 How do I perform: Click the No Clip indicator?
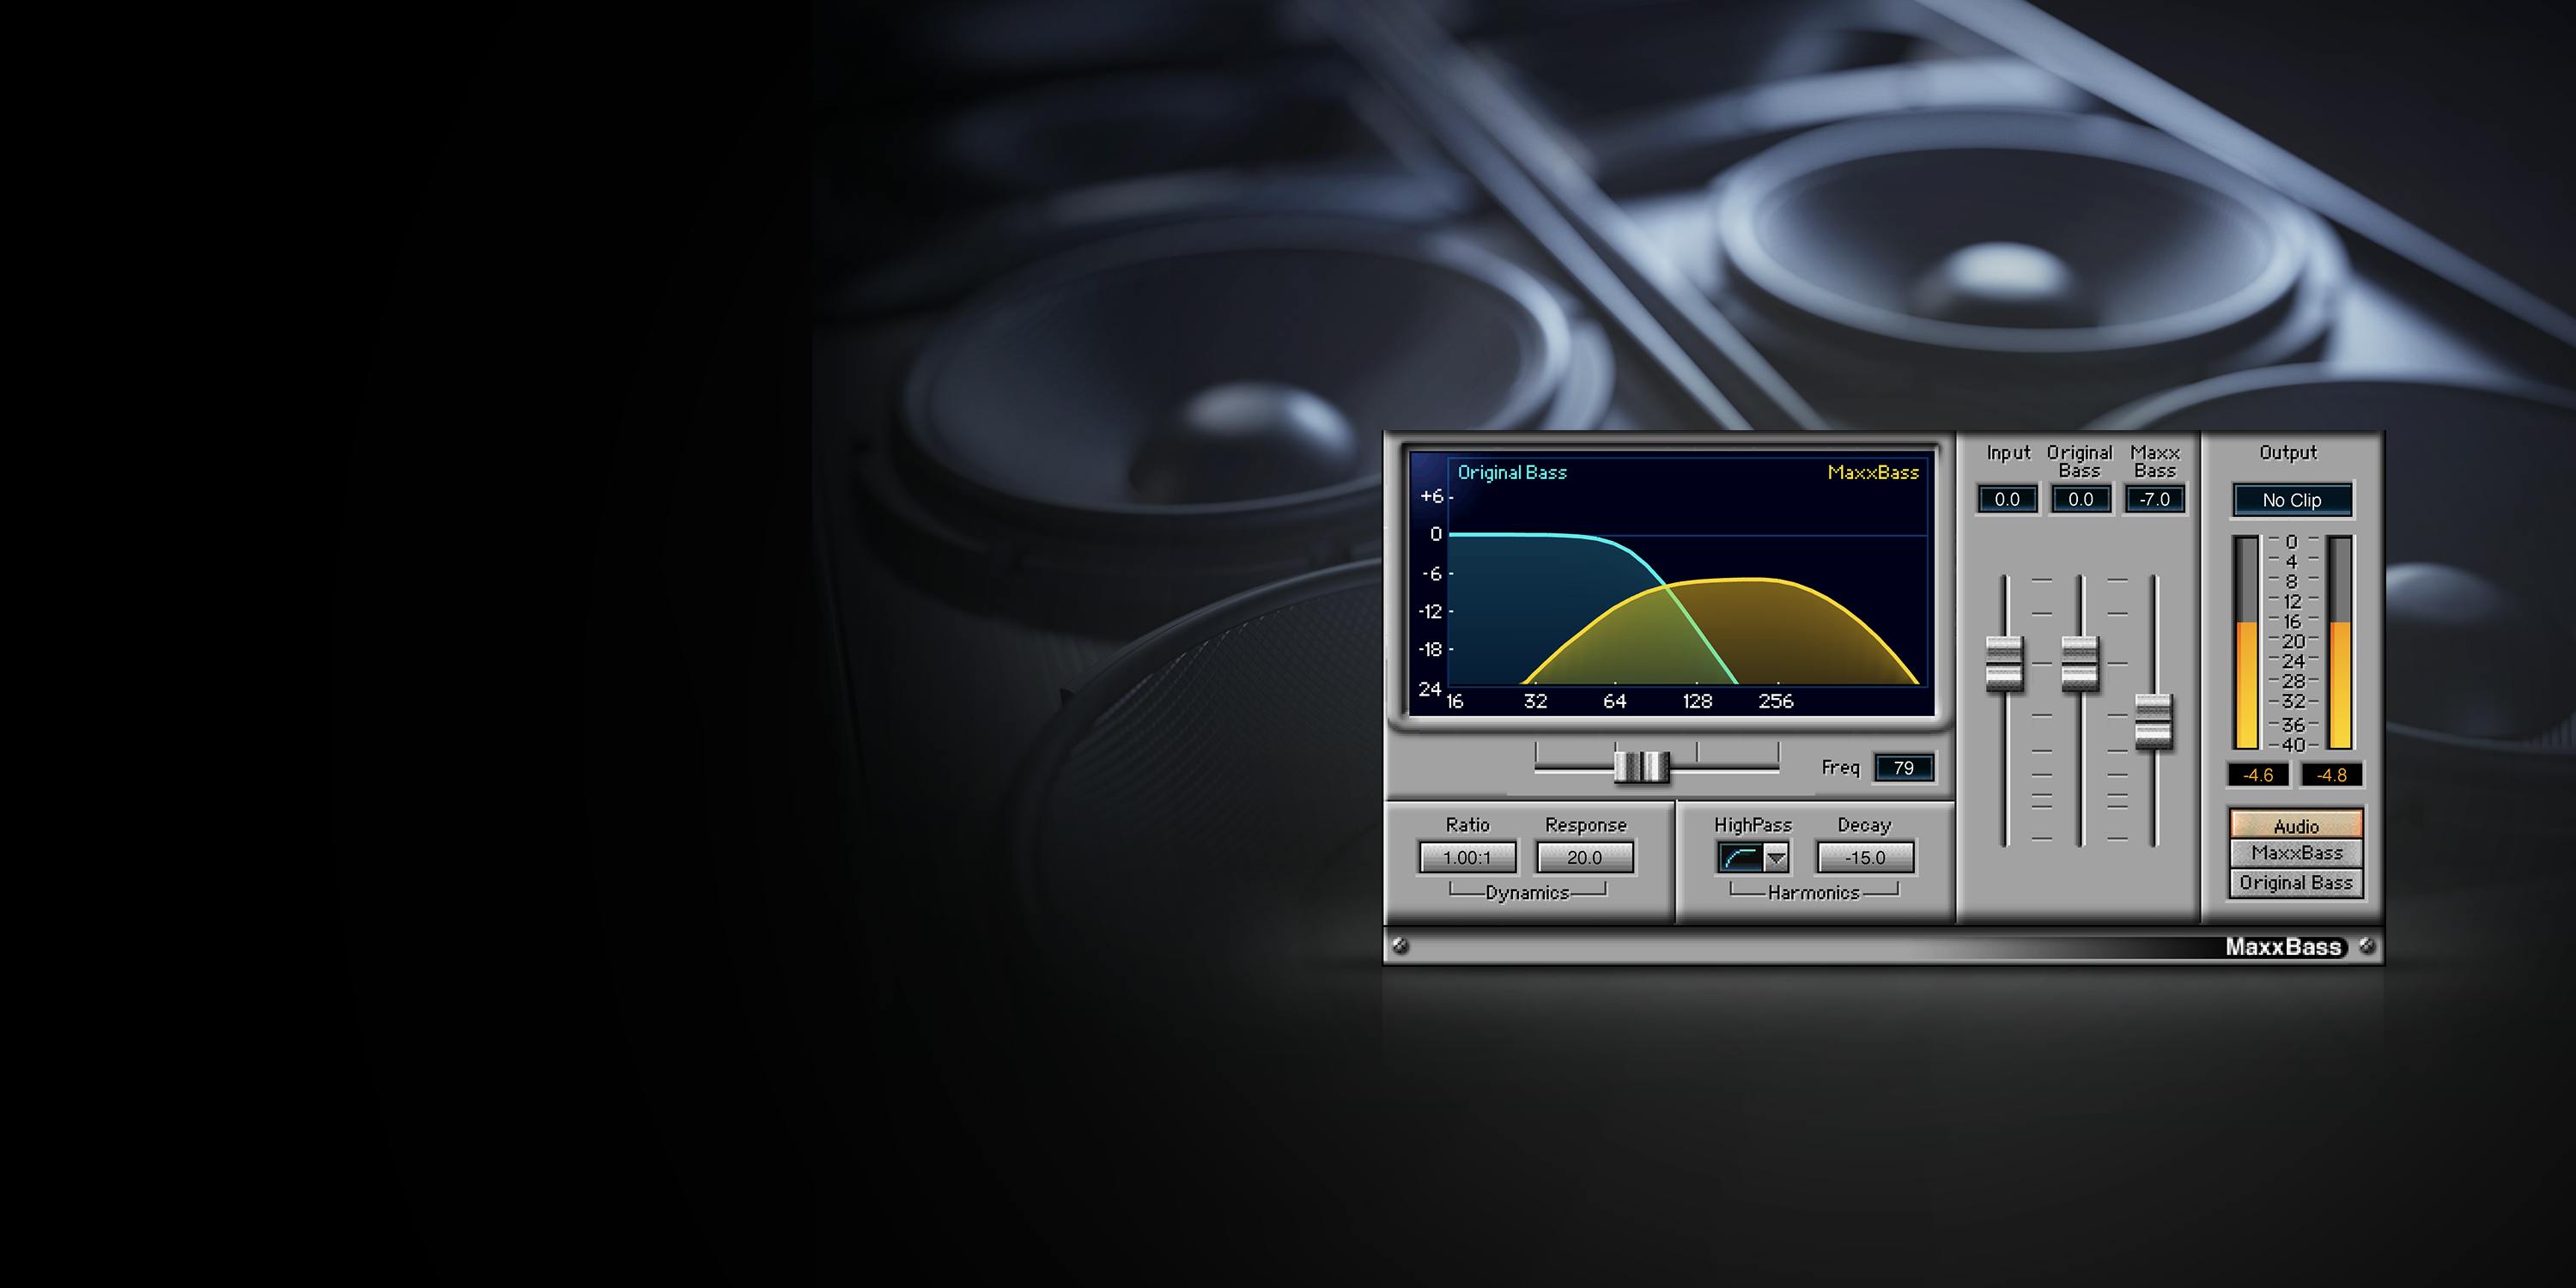(x=2292, y=500)
